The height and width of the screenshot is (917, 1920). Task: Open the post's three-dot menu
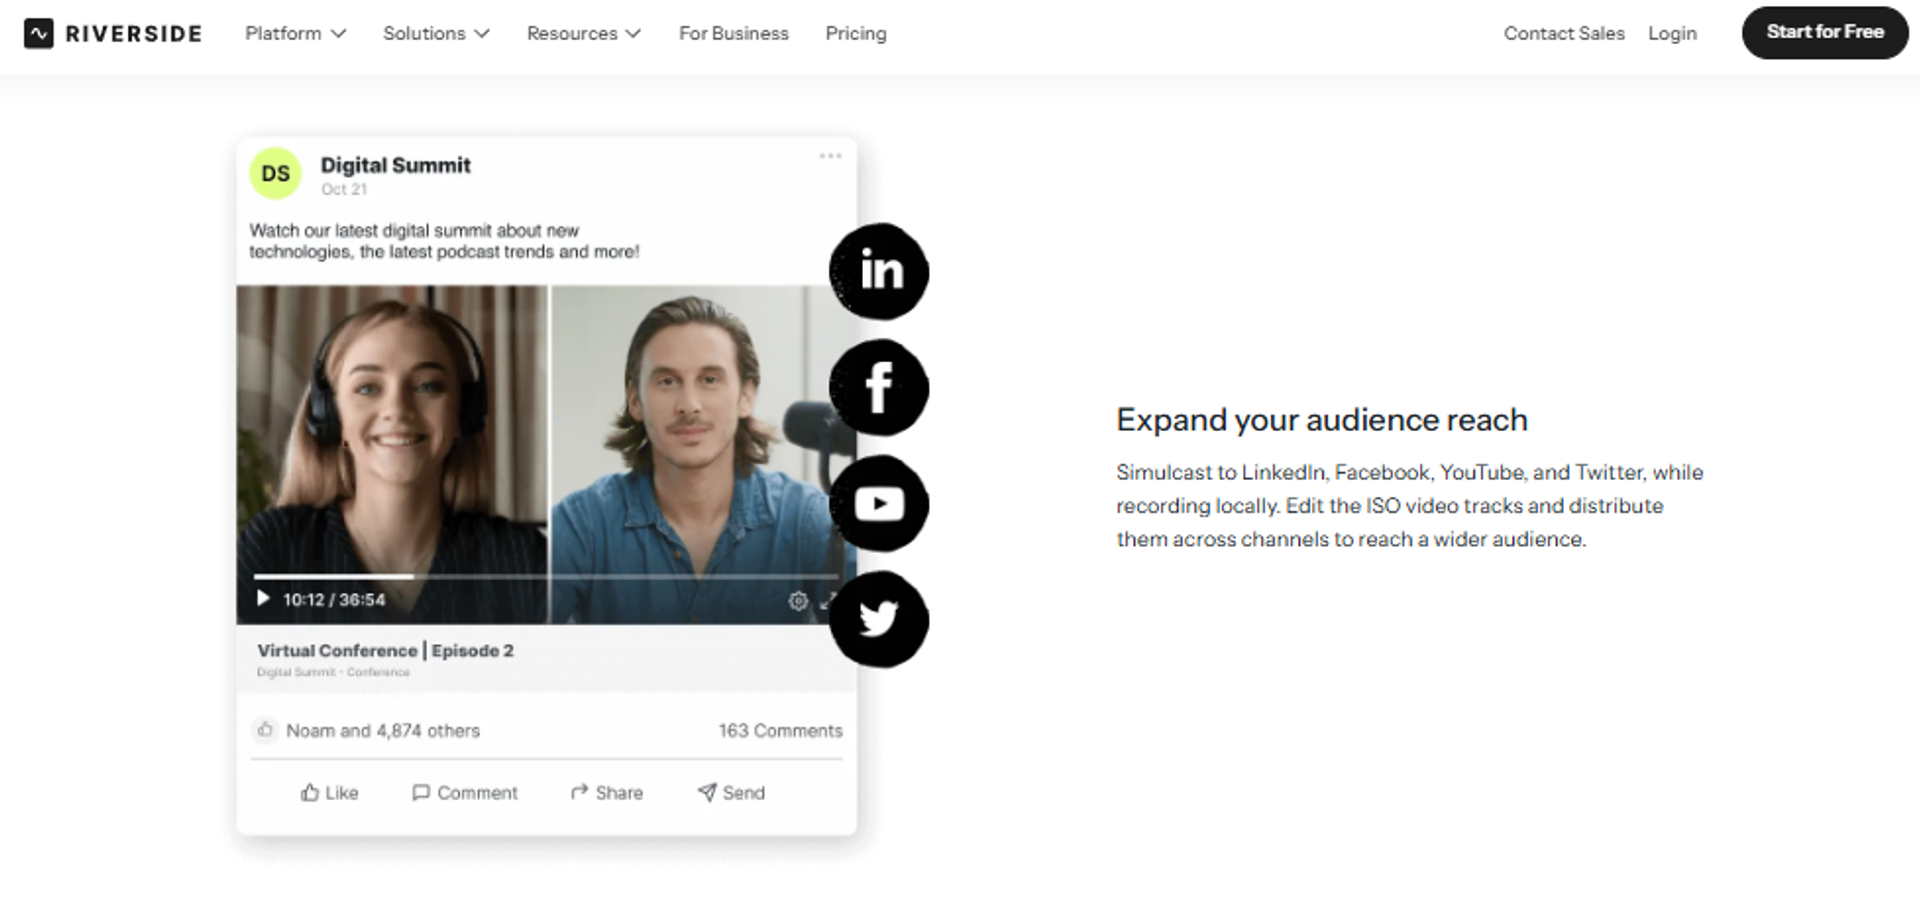pos(830,156)
